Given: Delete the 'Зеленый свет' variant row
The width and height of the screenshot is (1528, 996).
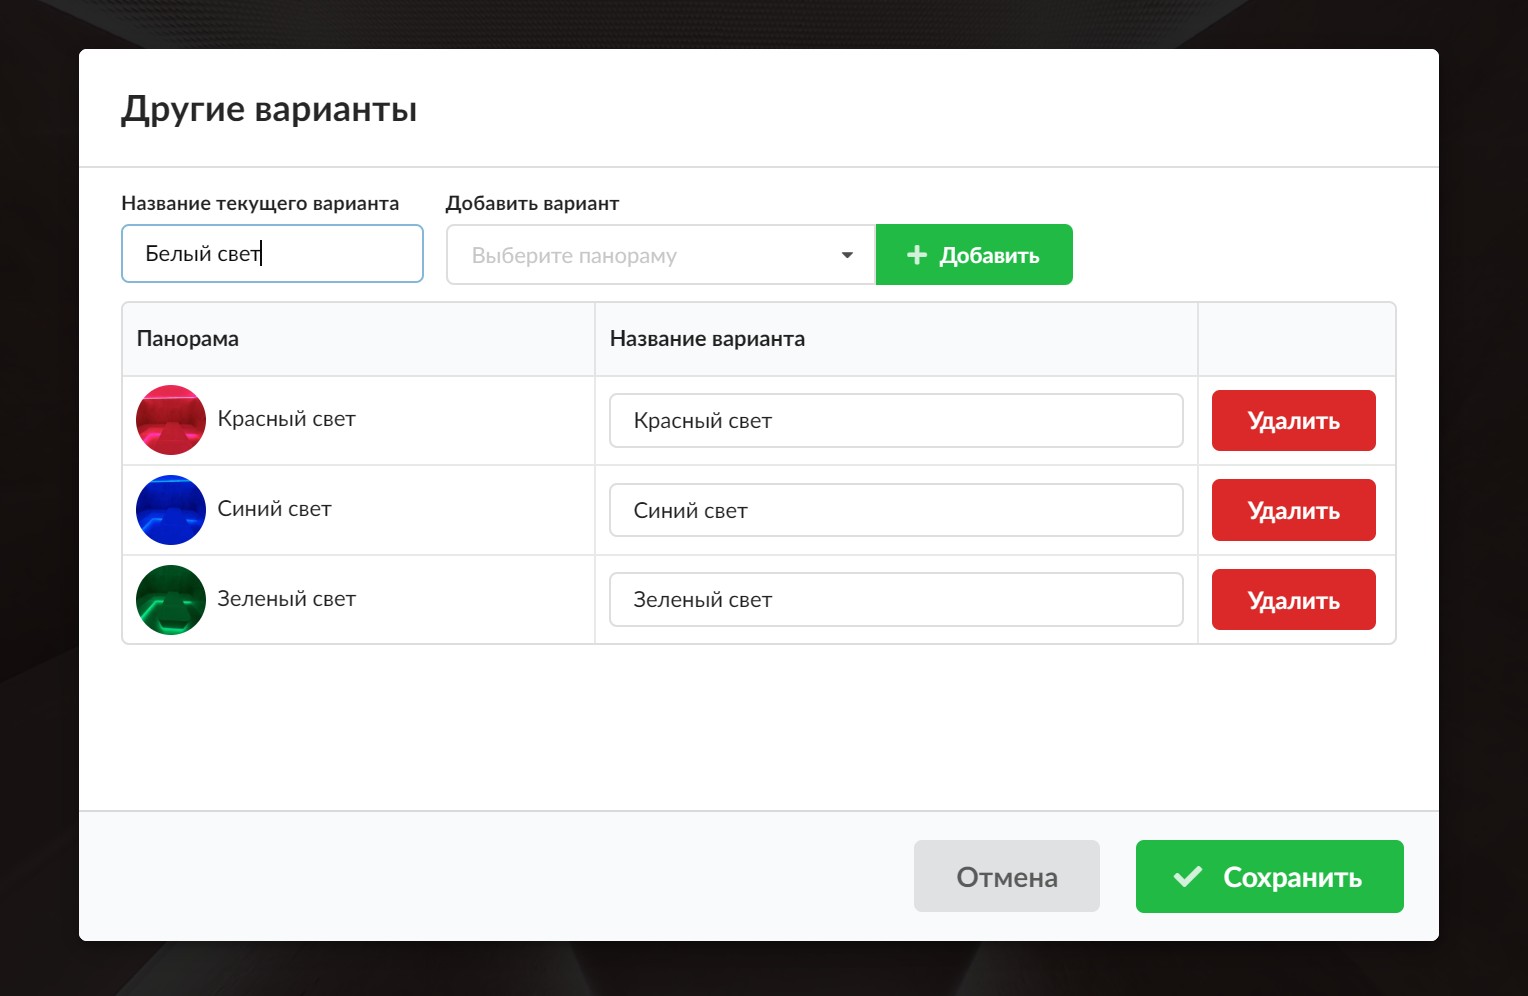Looking at the screenshot, I should pyautogui.click(x=1293, y=600).
